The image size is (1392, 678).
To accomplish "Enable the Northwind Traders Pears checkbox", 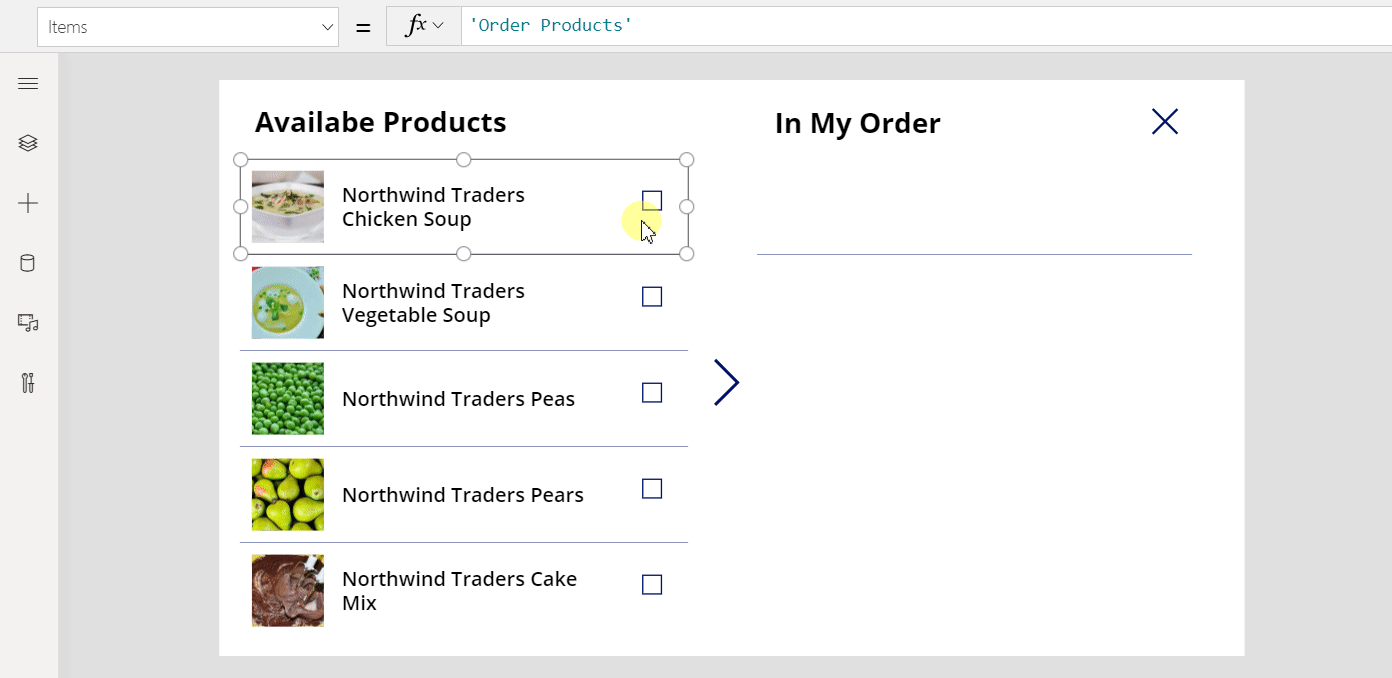I will coord(652,489).
